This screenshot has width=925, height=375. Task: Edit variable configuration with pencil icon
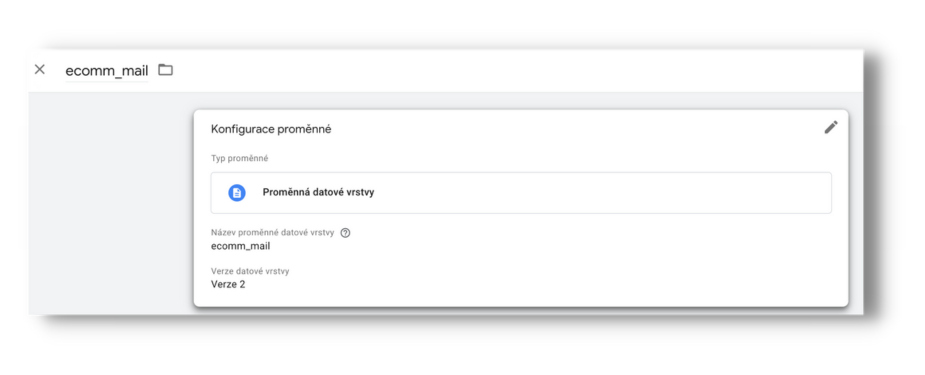pyautogui.click(x=831, y=127)
